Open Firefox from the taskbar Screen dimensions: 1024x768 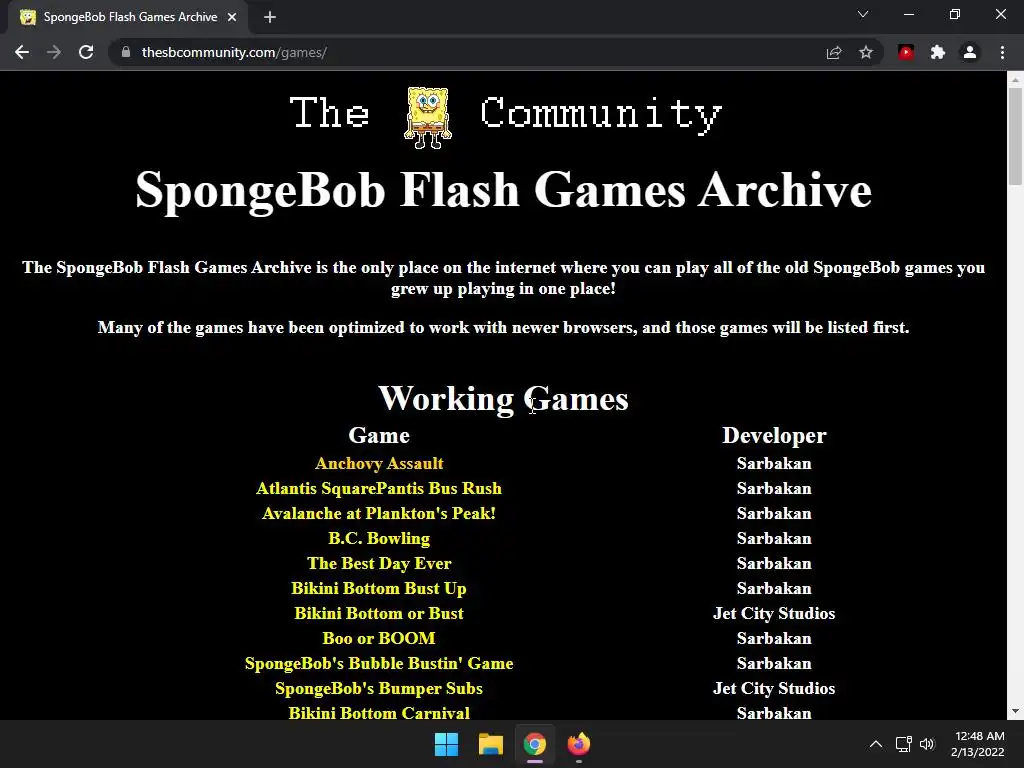(x=579, y=744)
